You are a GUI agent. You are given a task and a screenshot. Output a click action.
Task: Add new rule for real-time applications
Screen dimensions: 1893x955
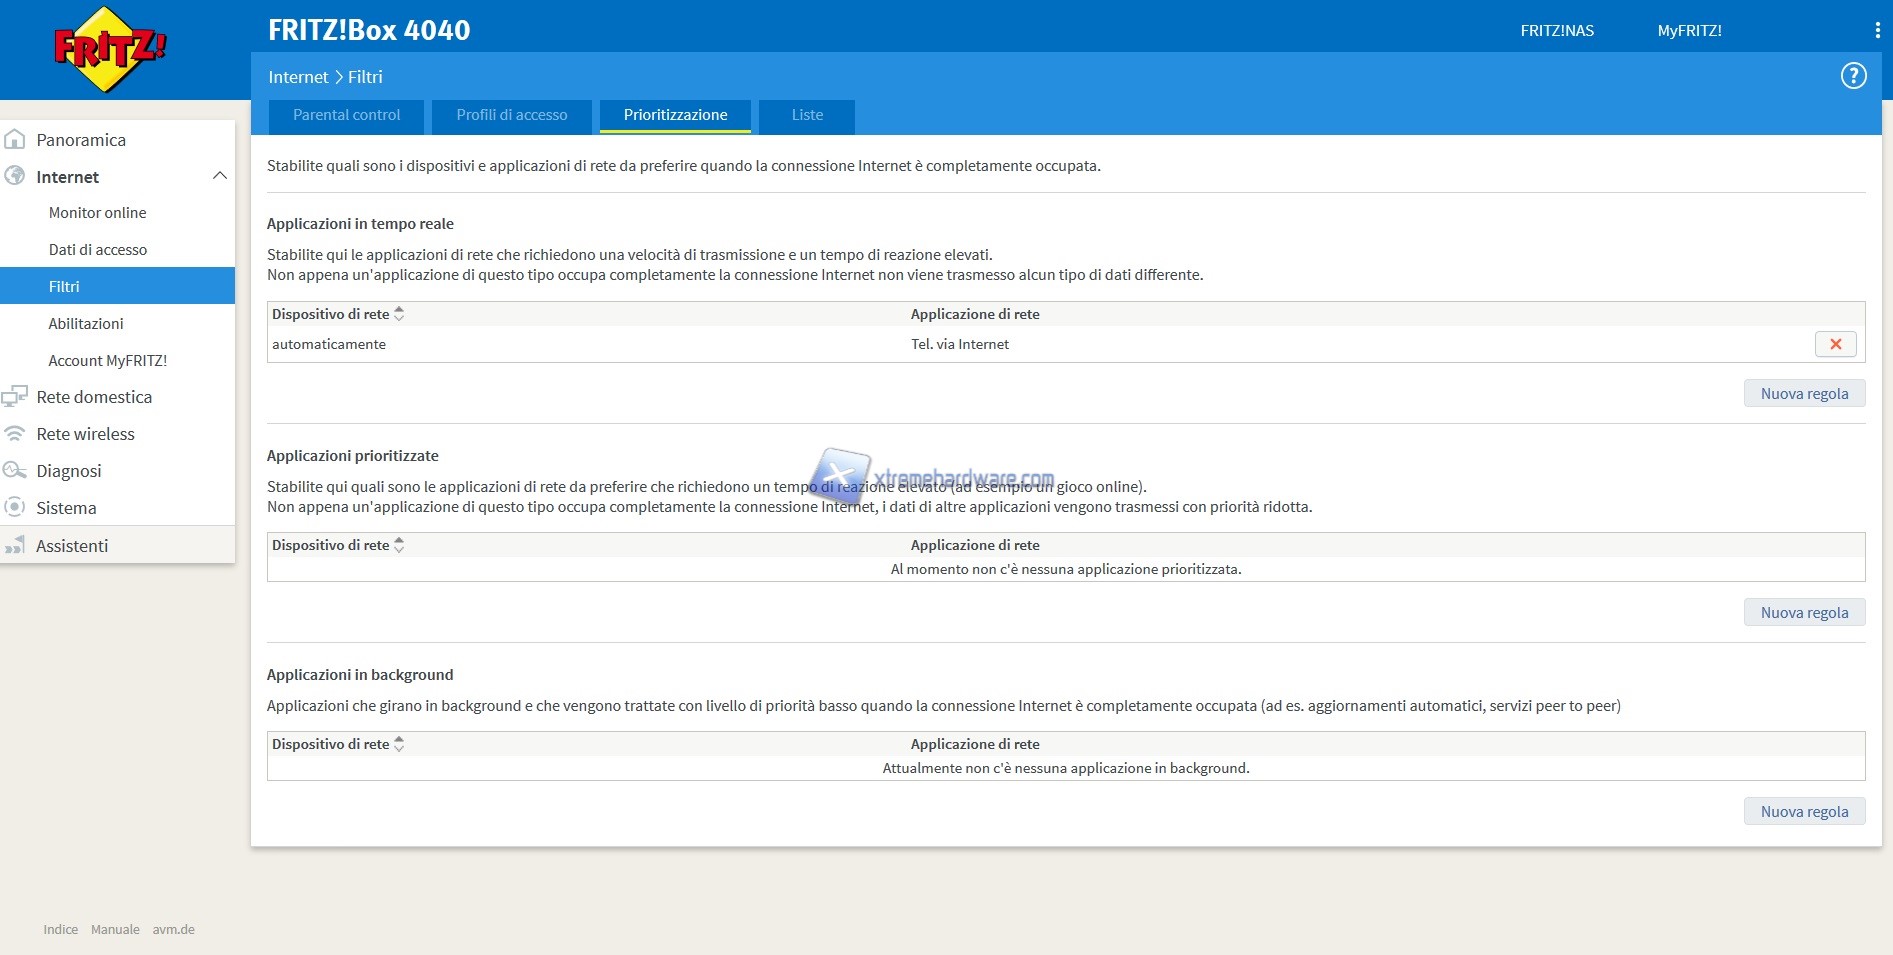[1804, 394]
